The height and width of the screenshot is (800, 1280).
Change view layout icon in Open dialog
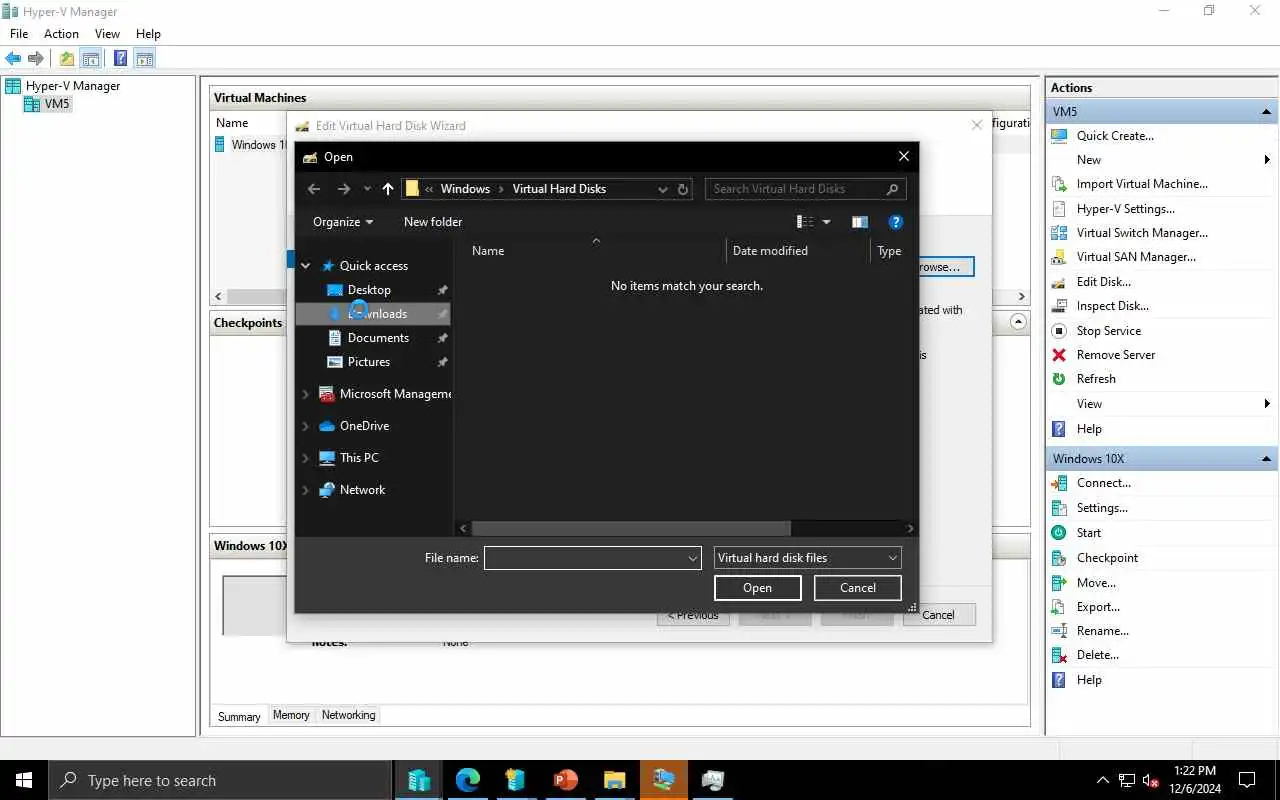point(805,222)
